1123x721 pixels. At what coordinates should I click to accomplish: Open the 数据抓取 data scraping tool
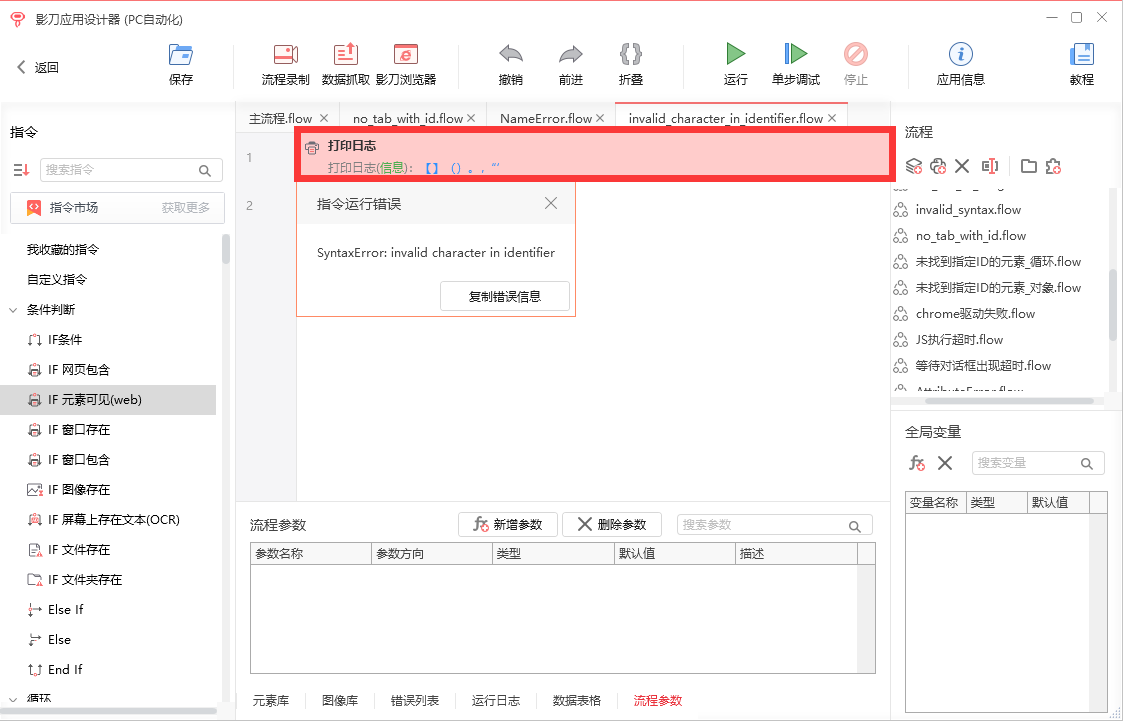(x=348, y=63)
